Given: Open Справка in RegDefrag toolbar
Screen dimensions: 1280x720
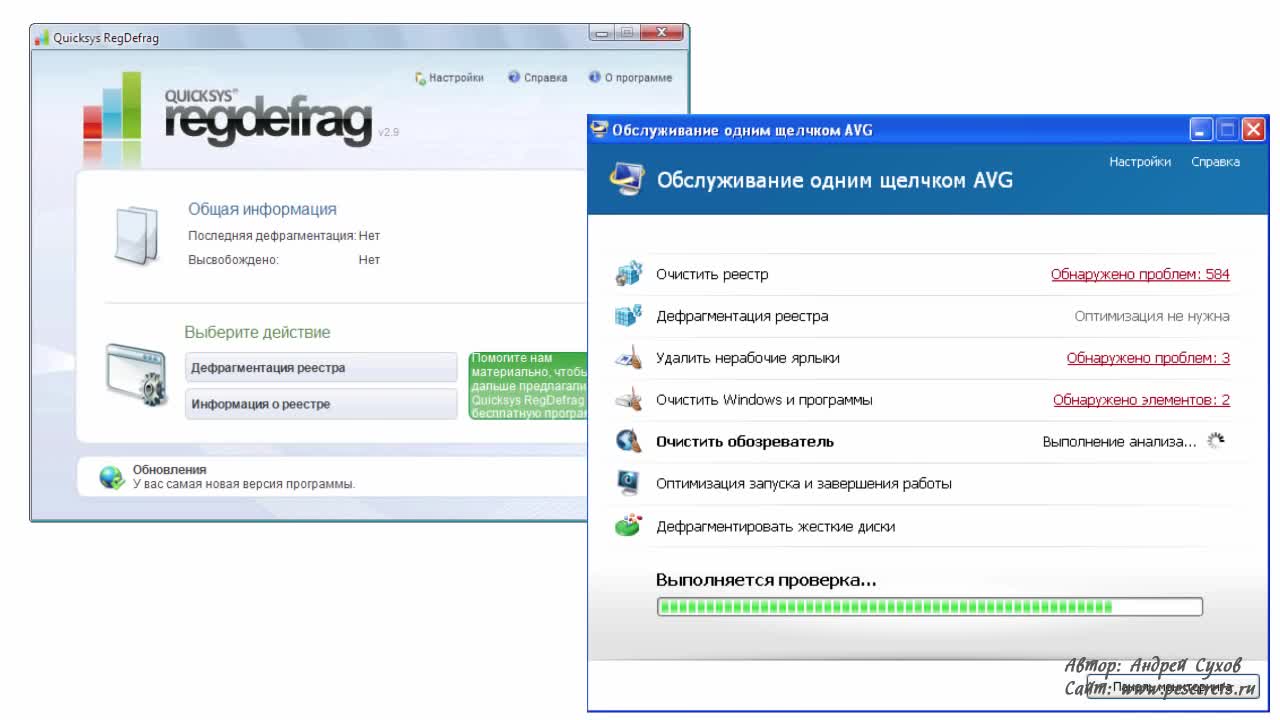Looking at the screenshot, I should [x=537, y=77].
